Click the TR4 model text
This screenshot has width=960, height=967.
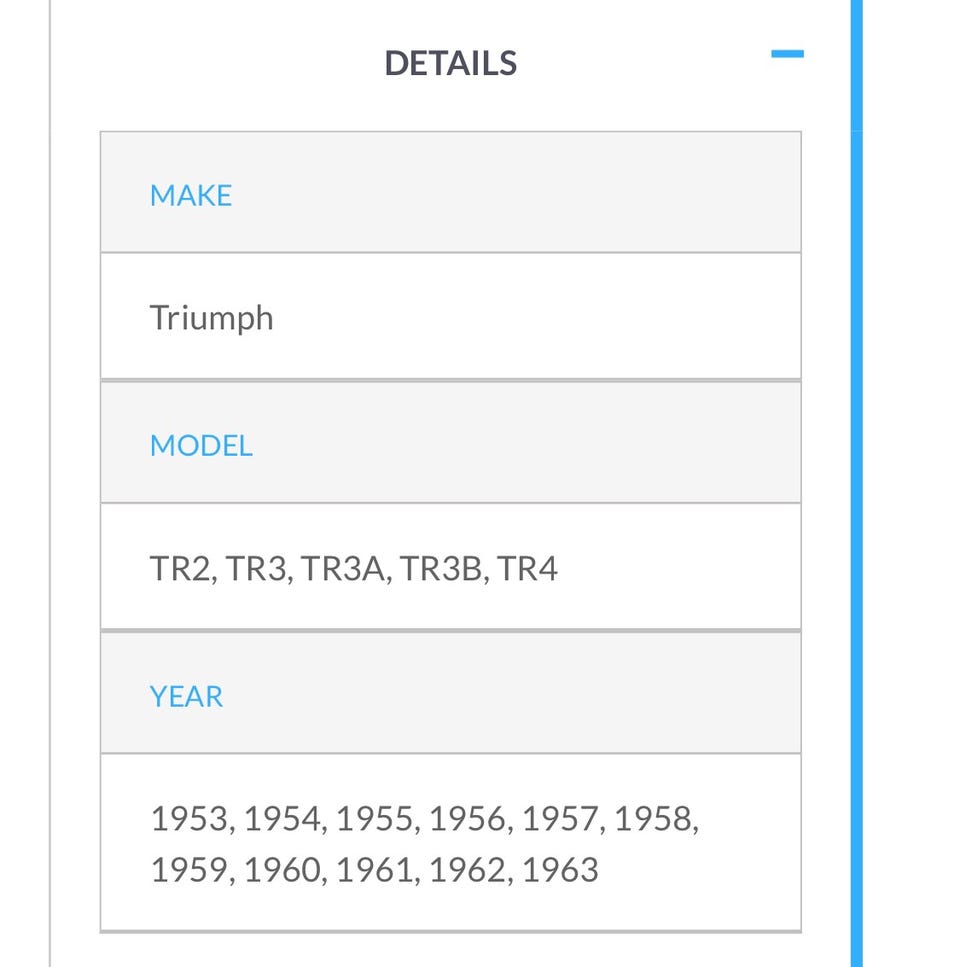coord(528,569)
